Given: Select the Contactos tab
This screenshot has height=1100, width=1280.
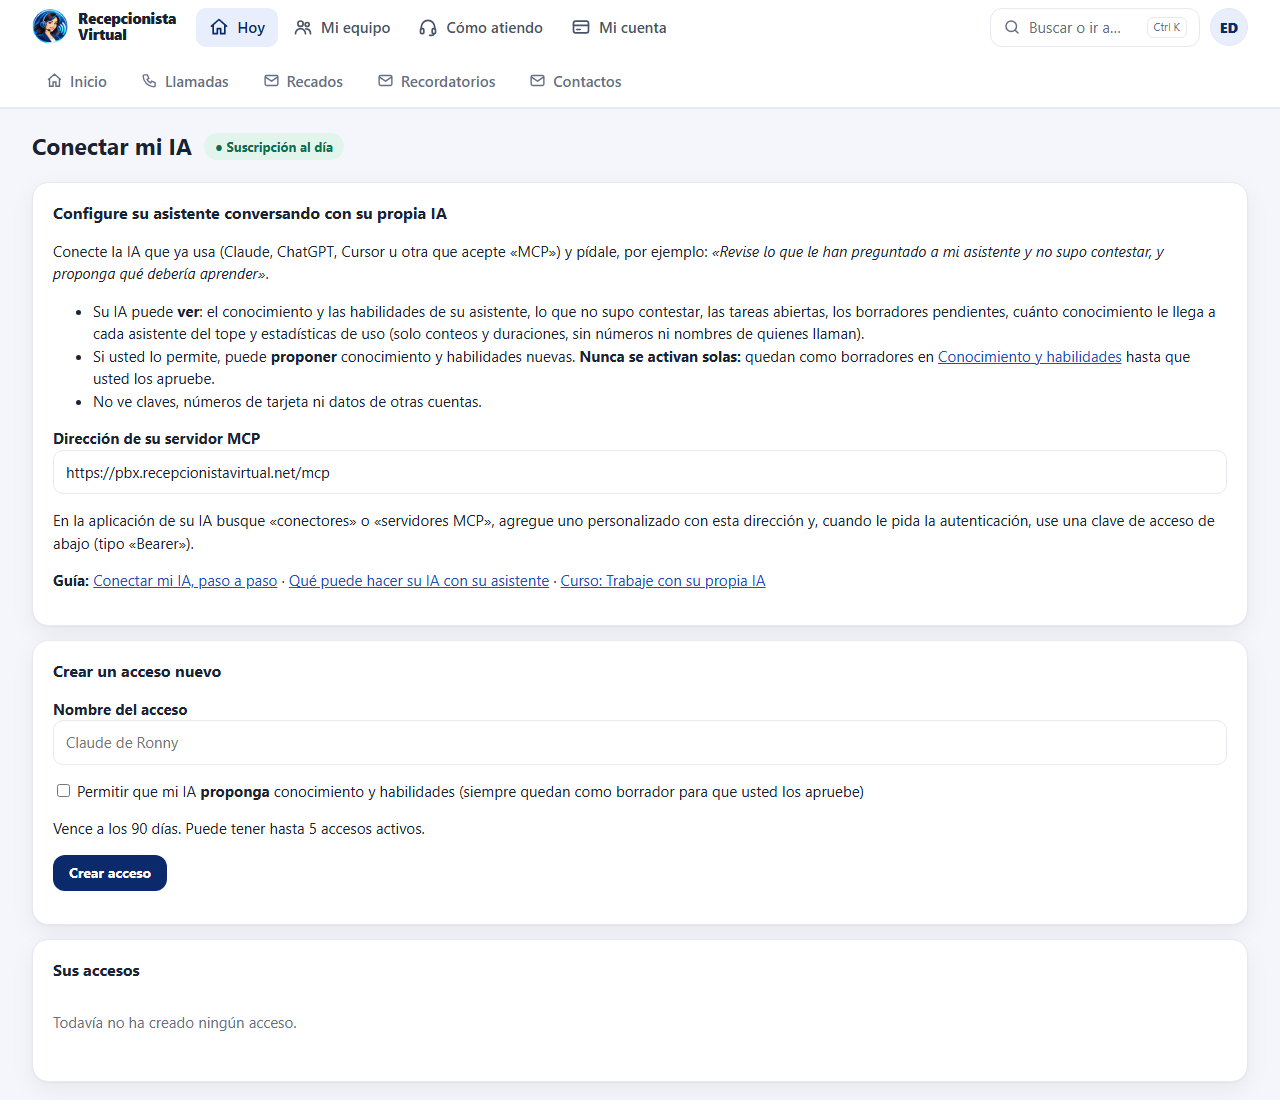Looking at the screenshot, I should tap(575, 81).
